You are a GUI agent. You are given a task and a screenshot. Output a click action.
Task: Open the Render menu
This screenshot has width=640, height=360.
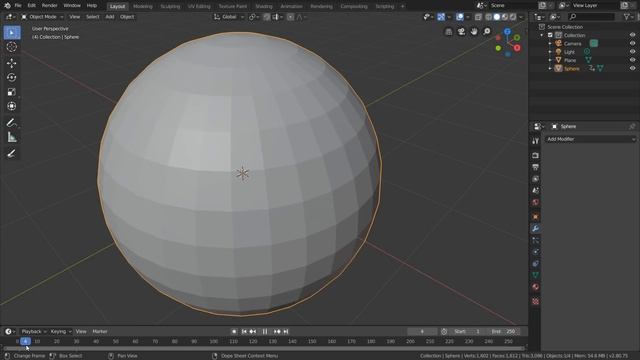(49, 6)
